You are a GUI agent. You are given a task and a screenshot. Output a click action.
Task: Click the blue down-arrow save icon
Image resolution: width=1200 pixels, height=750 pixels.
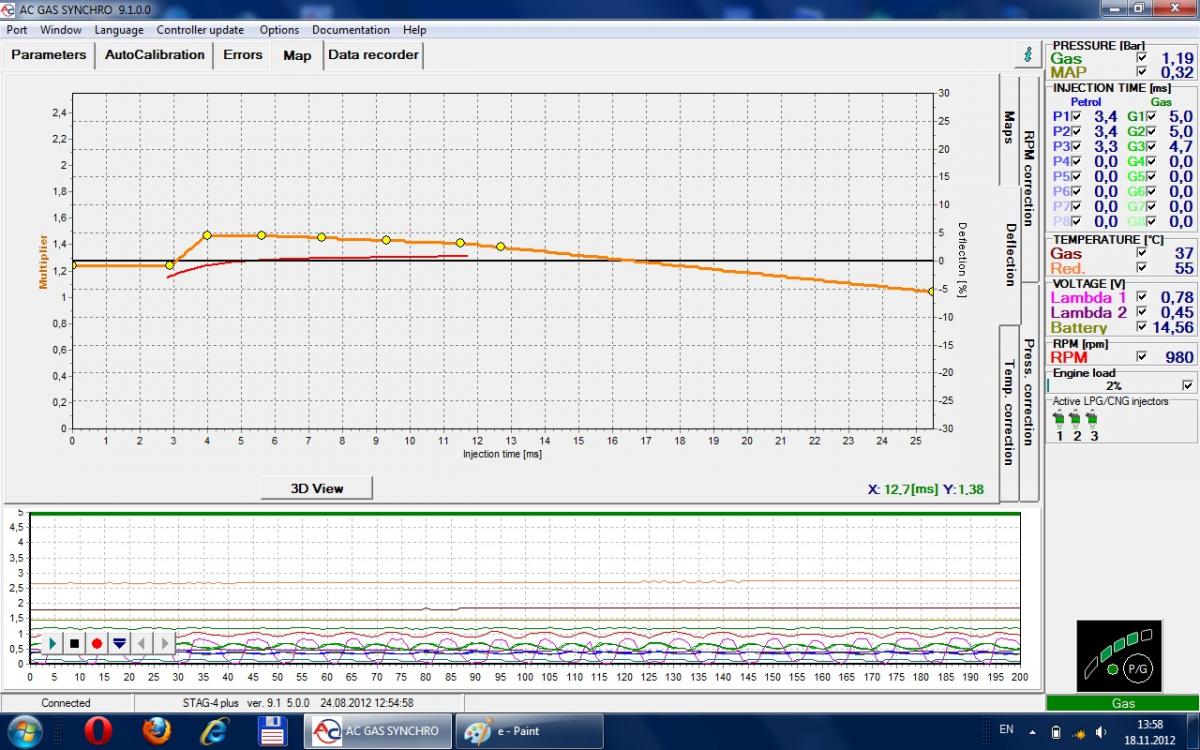pos(119,643)
